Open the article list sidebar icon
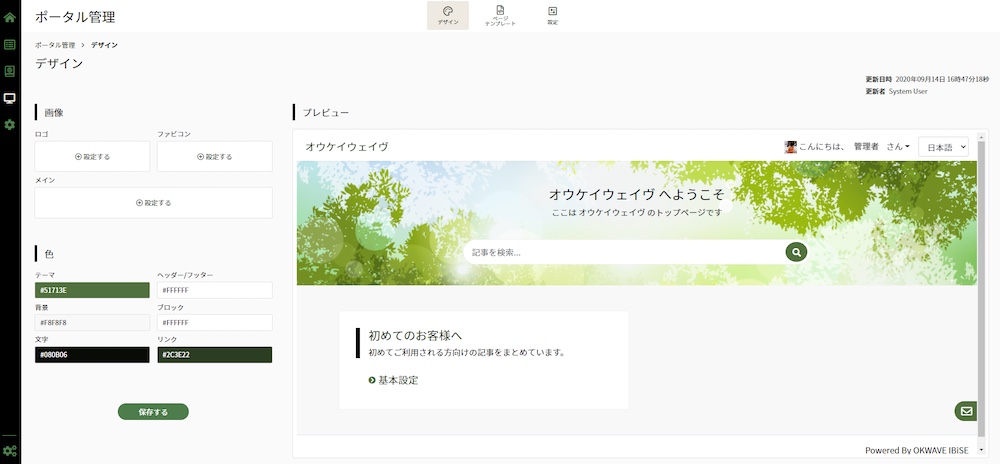Viewport: 1000px width, 464px height. (10, 45)
